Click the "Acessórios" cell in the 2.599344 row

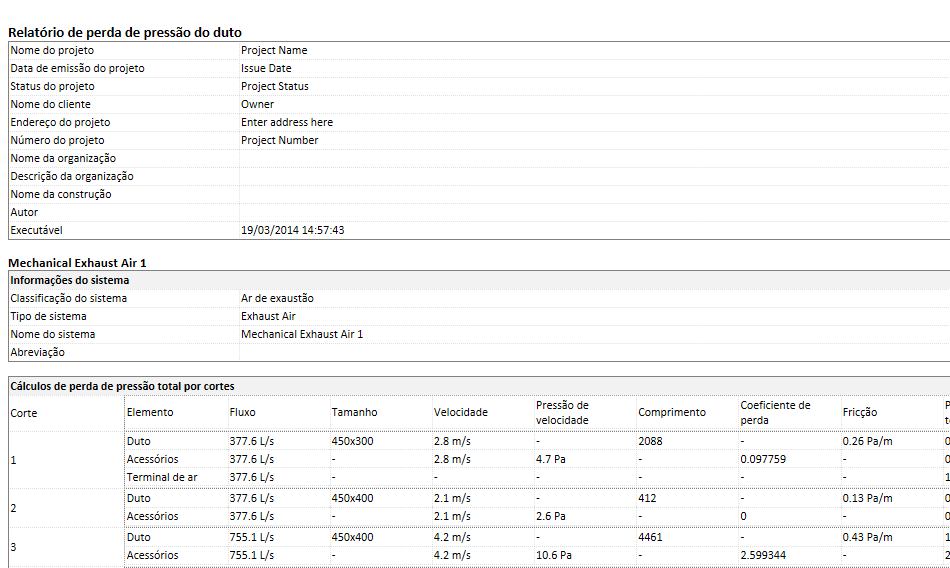(x=153, y=555)
